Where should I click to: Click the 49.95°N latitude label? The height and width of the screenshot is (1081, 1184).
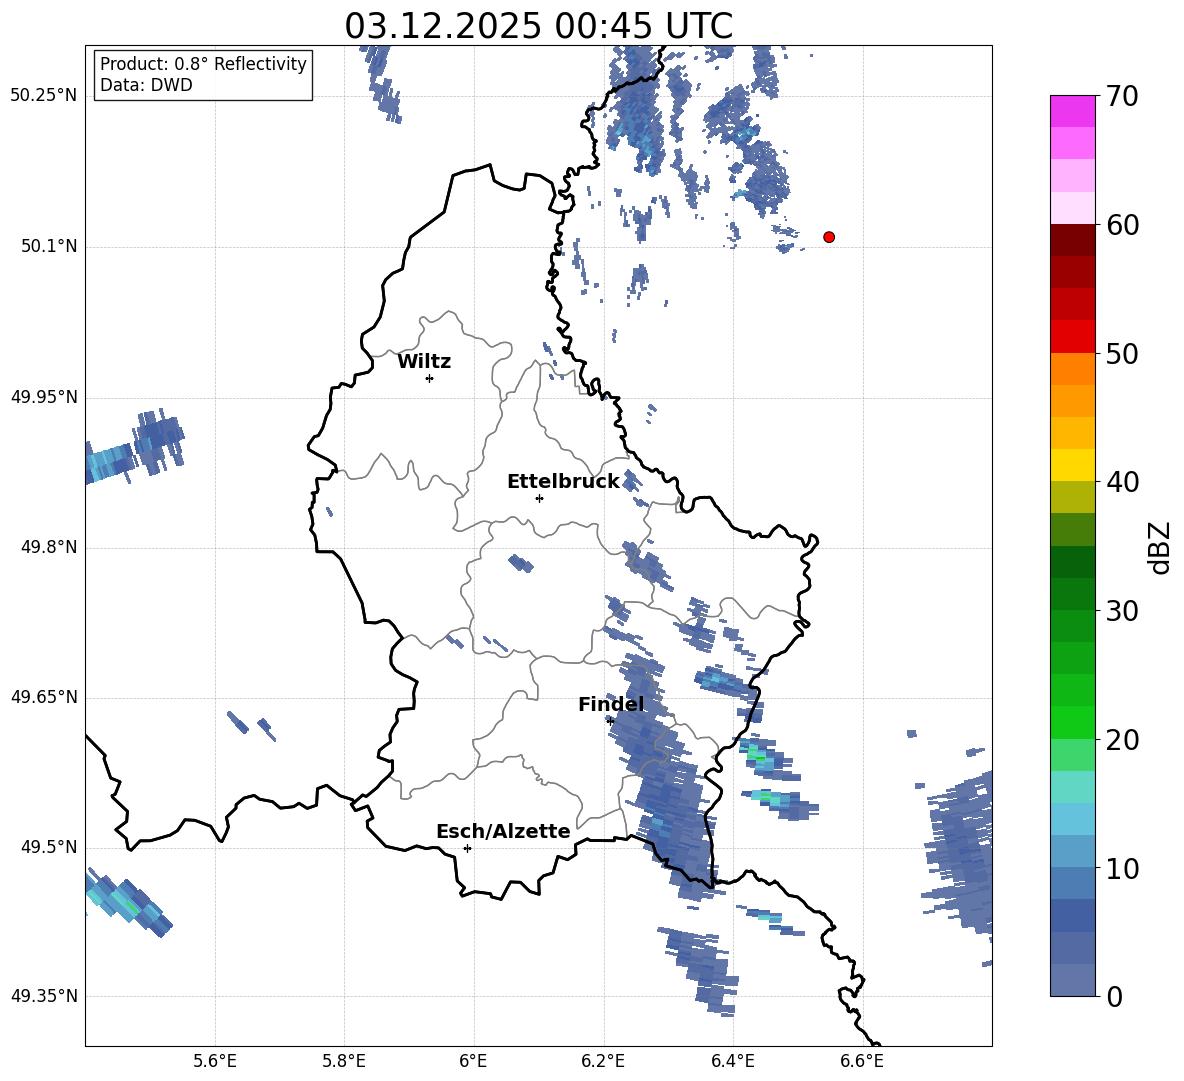[44, 397]
